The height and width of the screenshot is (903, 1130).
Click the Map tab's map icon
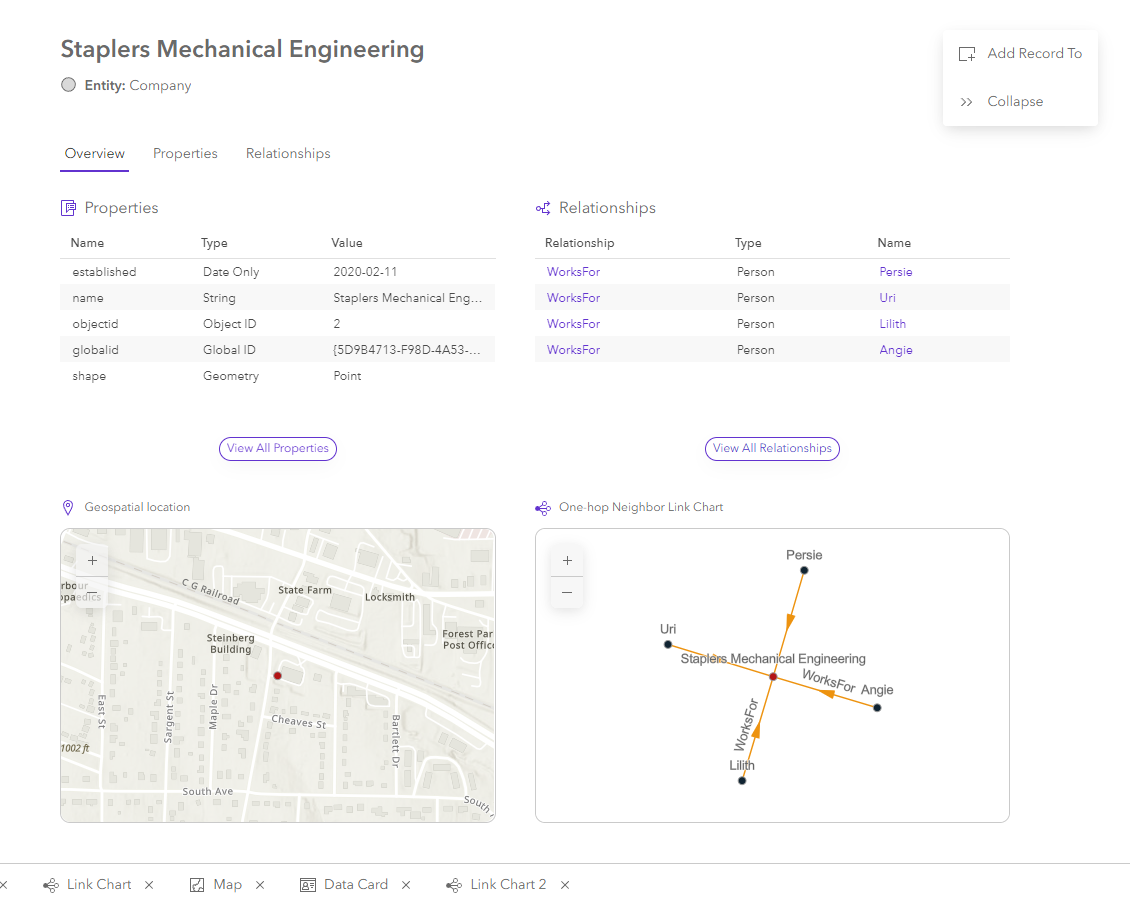[196, 884]
